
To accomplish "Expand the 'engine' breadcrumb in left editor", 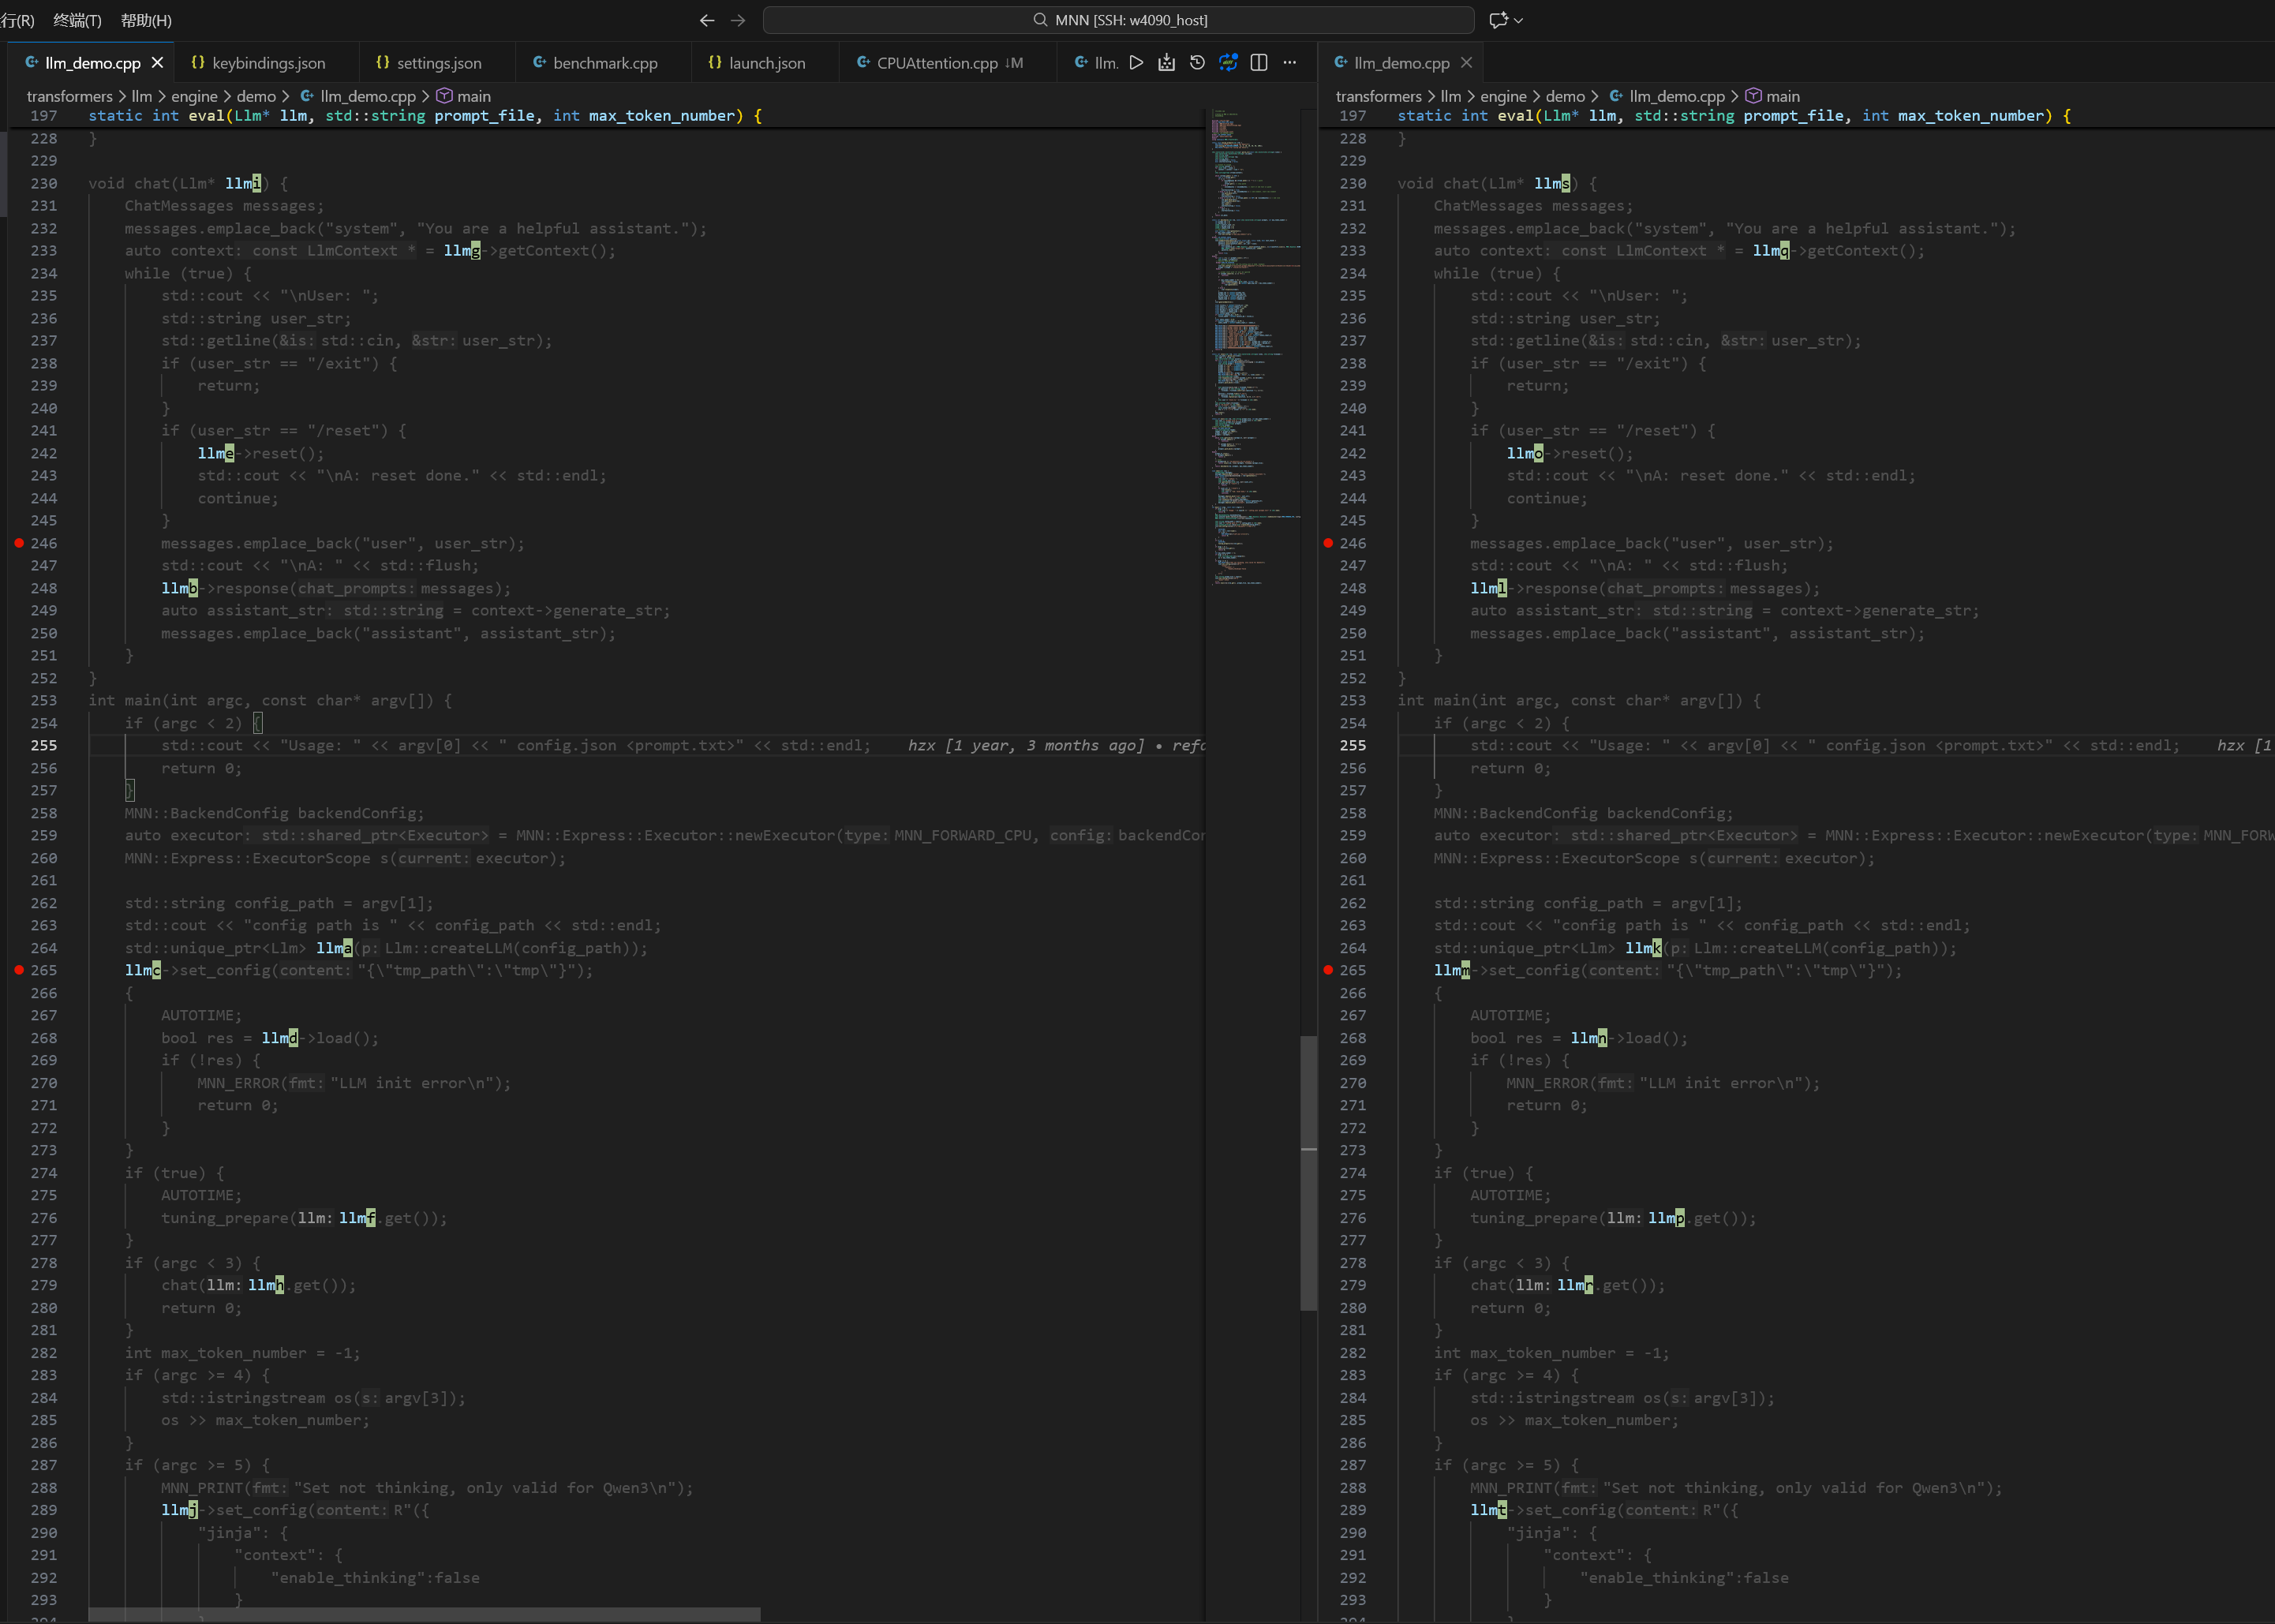I will 194,96.
